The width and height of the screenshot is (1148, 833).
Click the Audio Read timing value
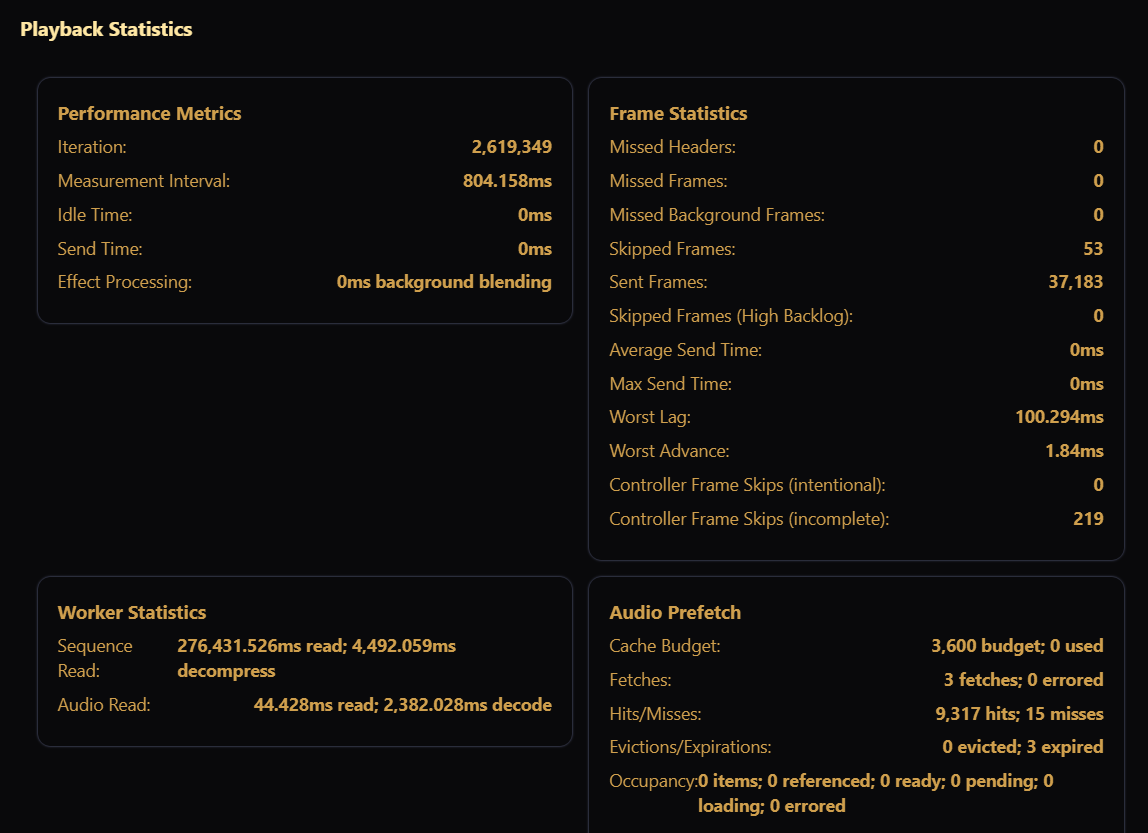[x=403, y=705]
